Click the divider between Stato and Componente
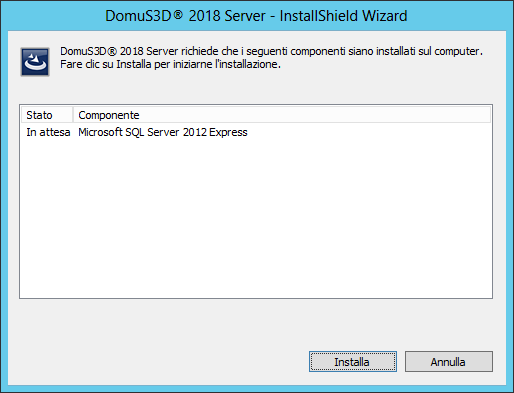 click(73, 115)
